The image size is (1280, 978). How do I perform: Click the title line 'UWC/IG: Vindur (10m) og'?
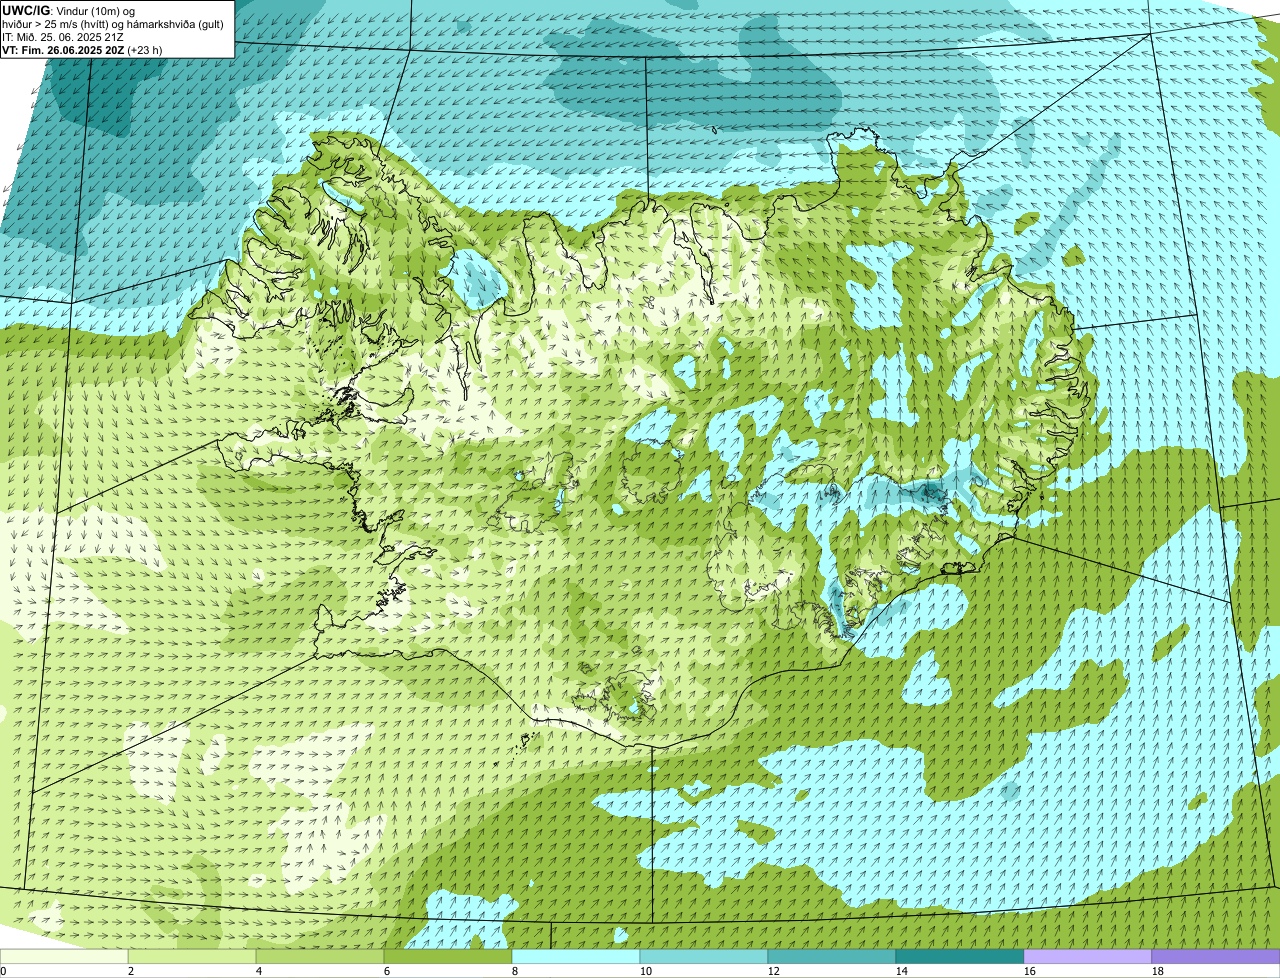(x=69, y=11)
